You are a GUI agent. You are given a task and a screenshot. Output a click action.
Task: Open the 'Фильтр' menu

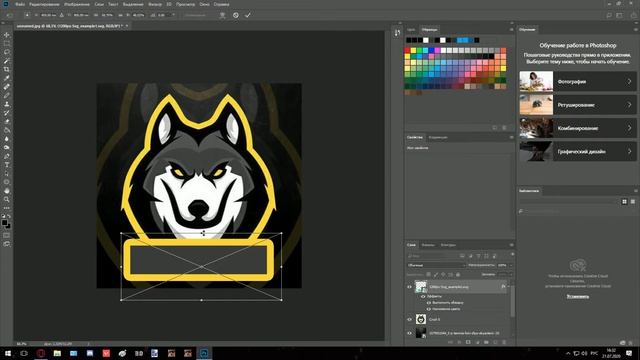(x=155, y=4)
